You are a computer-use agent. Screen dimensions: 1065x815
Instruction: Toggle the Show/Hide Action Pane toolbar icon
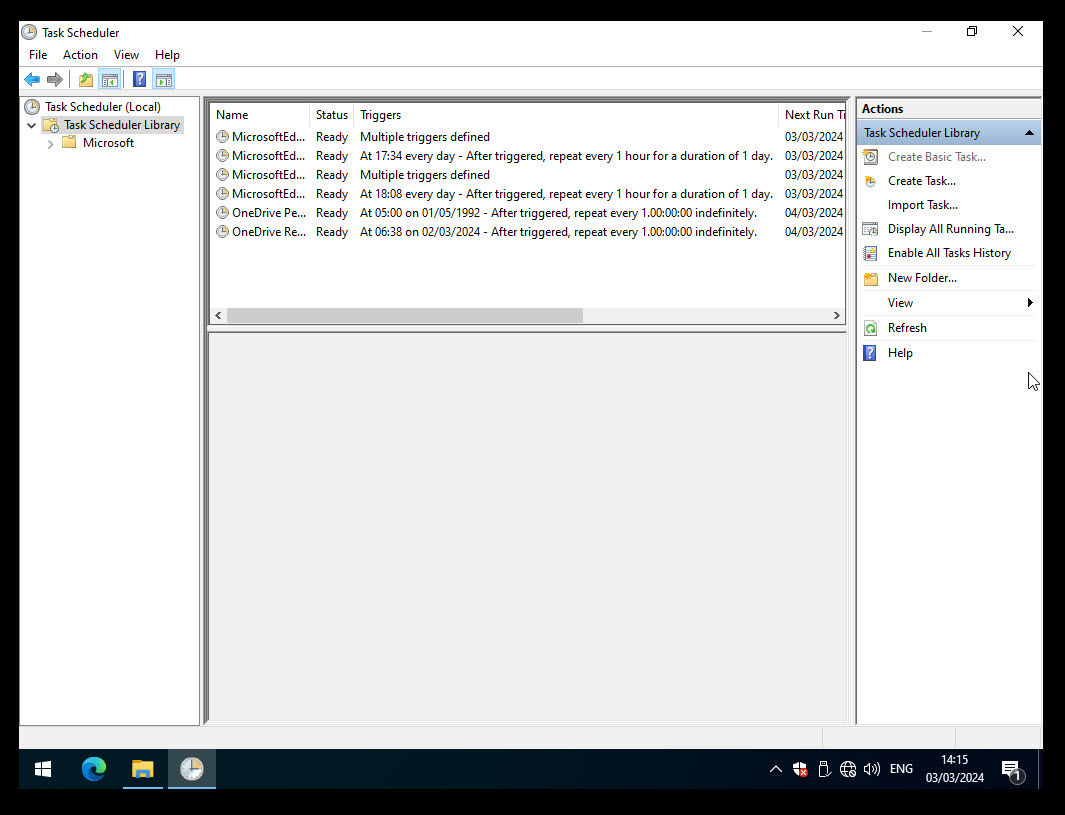click(x=164, y=80)
